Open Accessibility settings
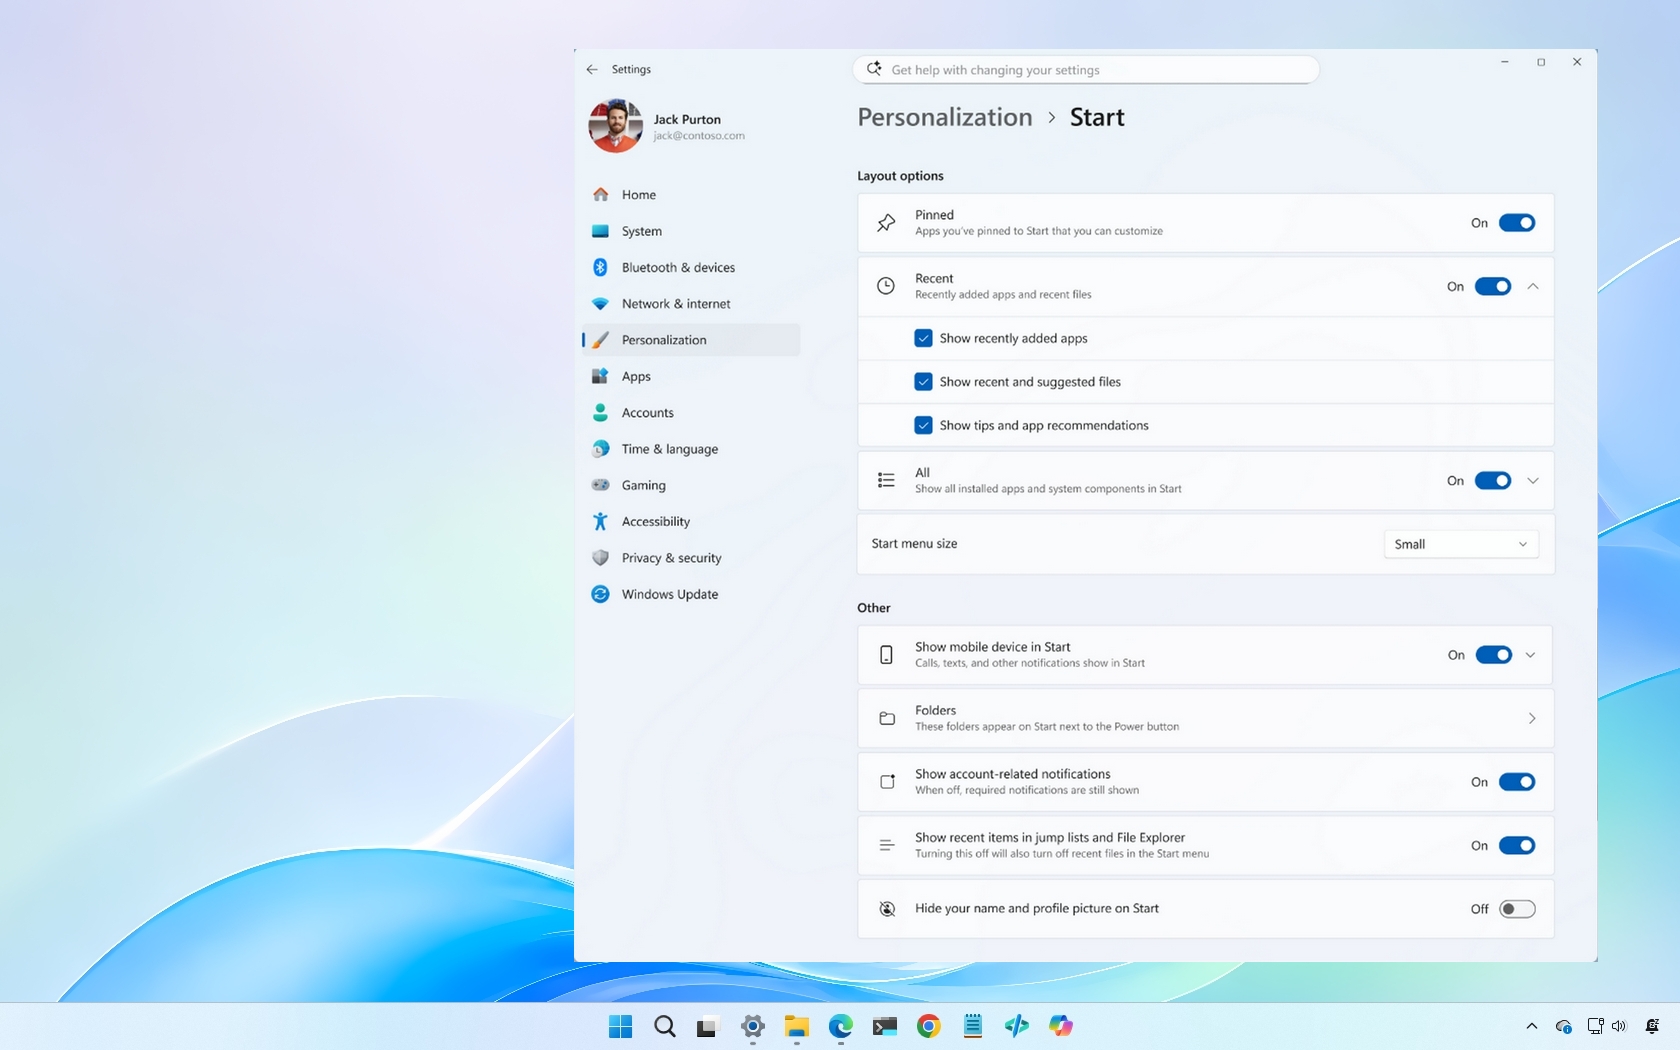 [x=690, y=522]
